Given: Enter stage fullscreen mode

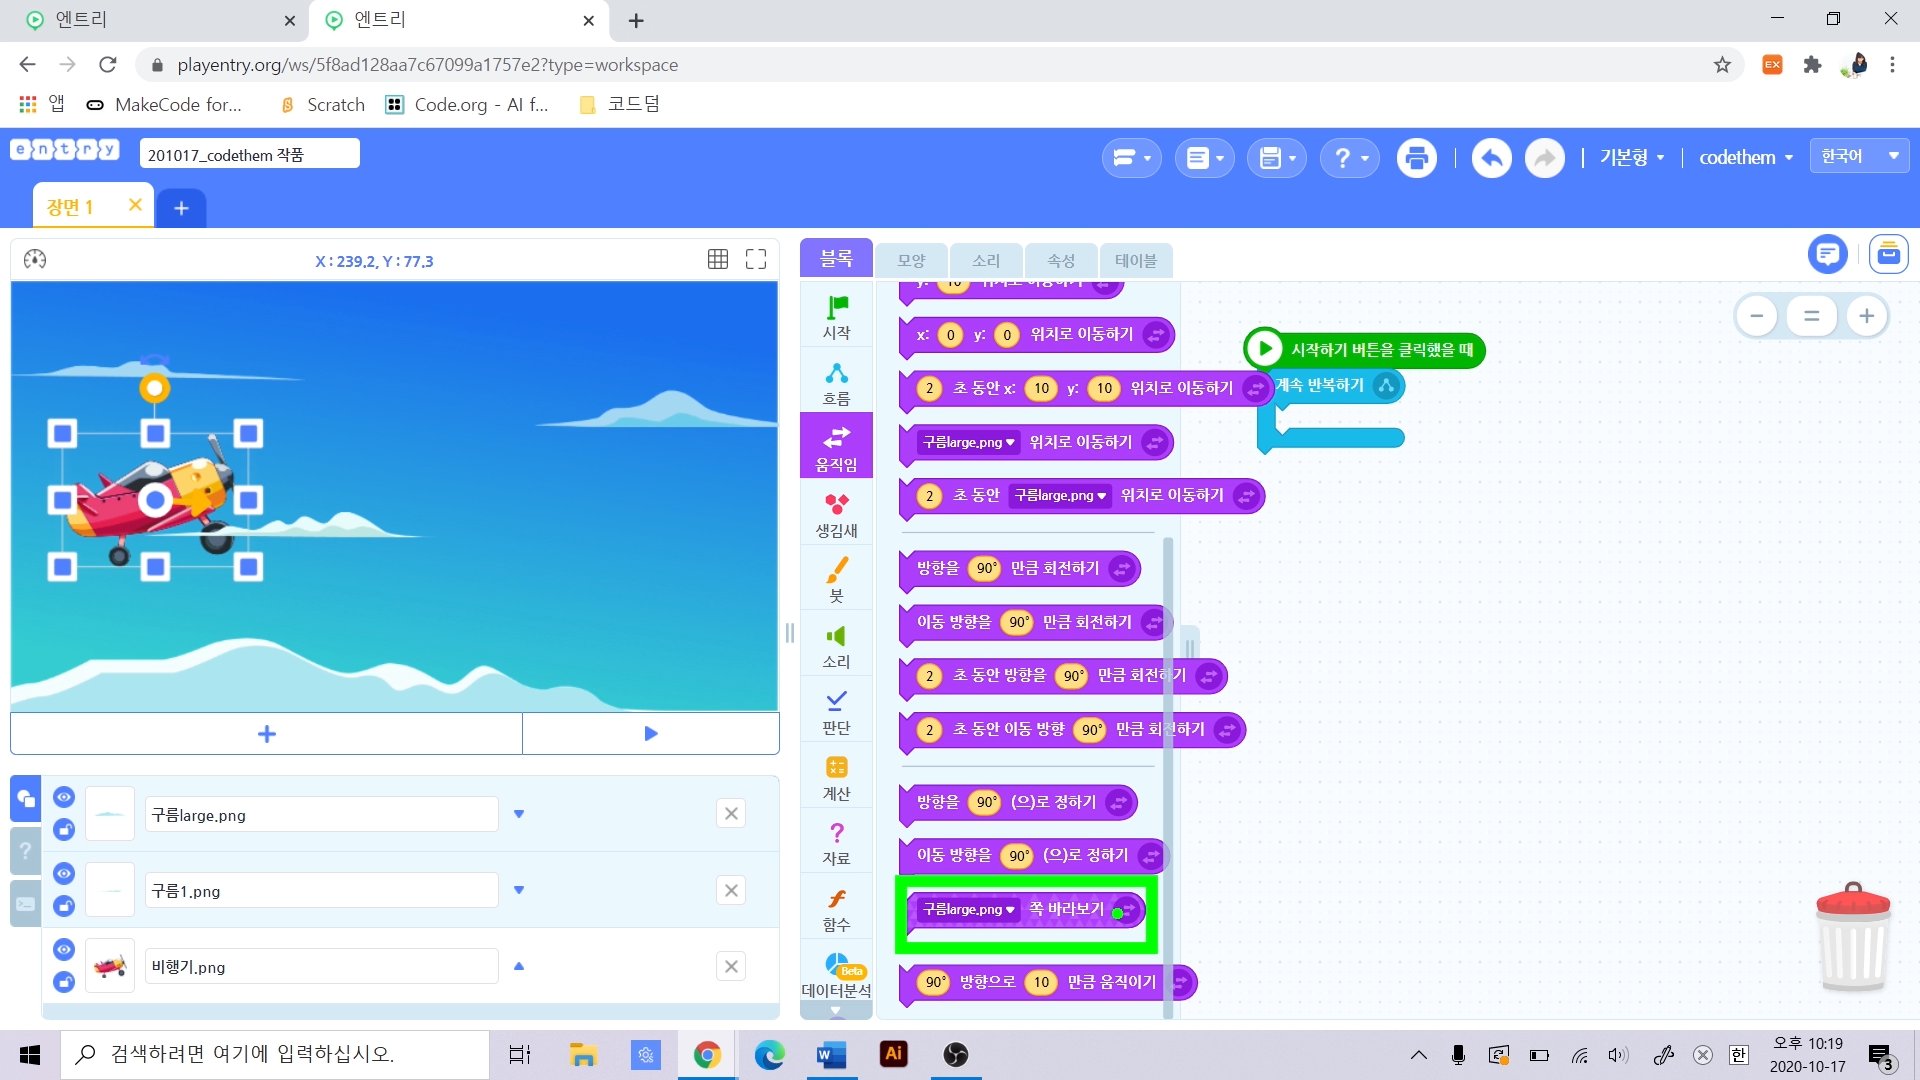Looking at the screenshot, I should (x=756, y=260).
